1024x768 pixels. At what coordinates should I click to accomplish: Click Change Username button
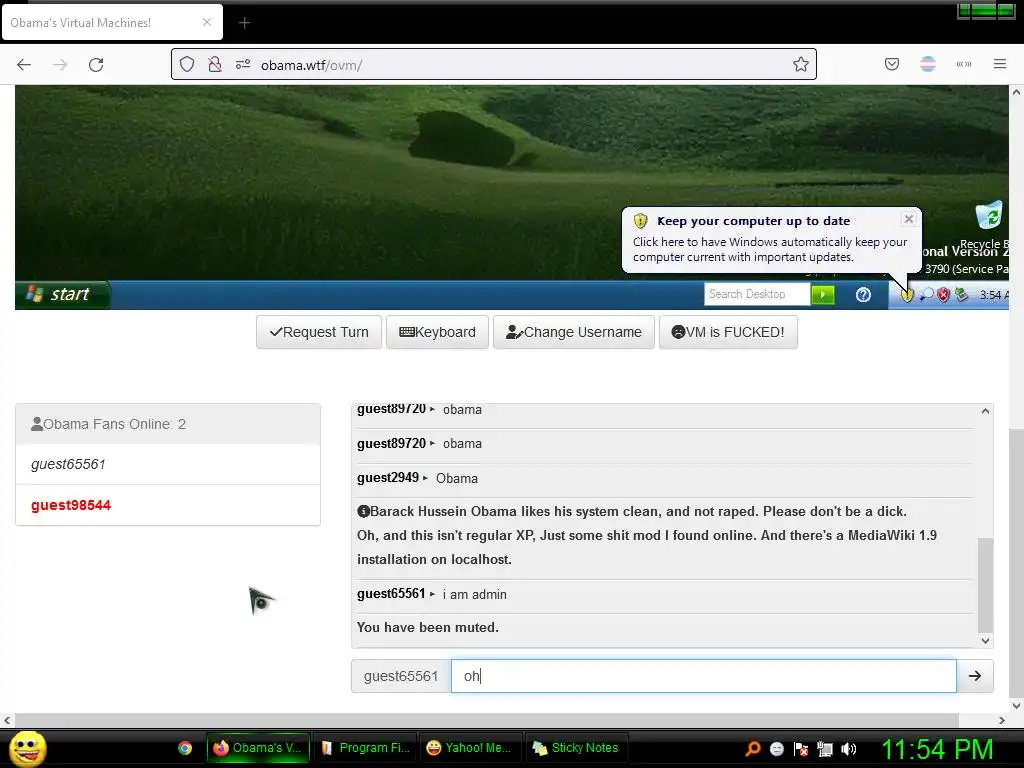pyautogui.click(x=573, y=332)
